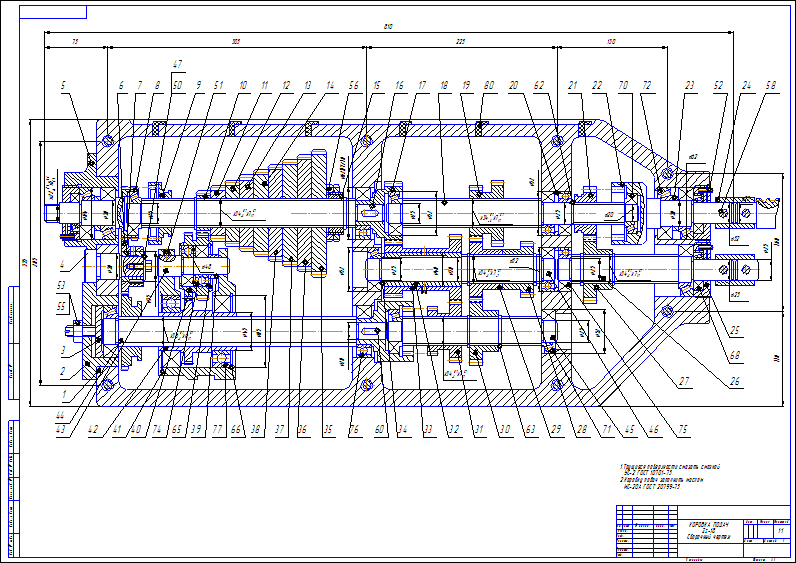The height and width of the screenshot is (563, 796).
Task: Select part callout number 53
Action: [61, 286]
